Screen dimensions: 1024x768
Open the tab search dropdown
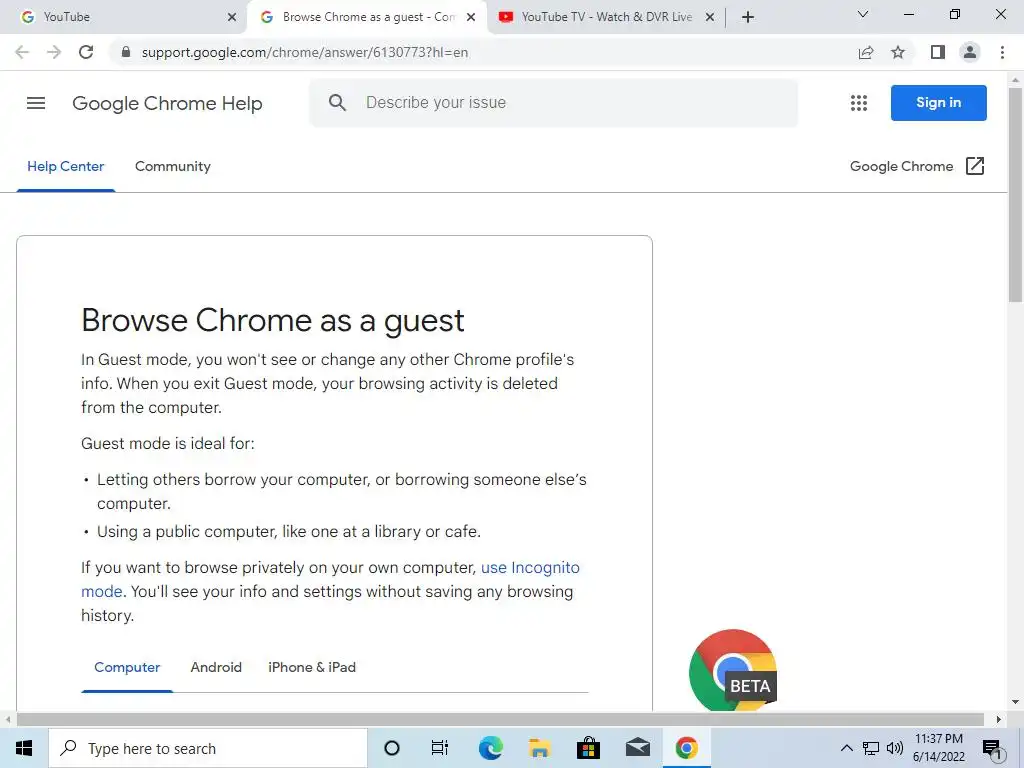(863, 14)
